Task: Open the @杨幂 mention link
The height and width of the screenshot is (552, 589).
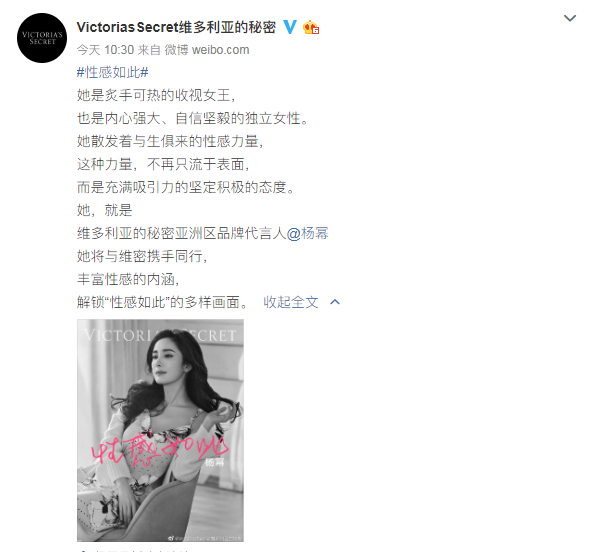Action: click(308, 233)
